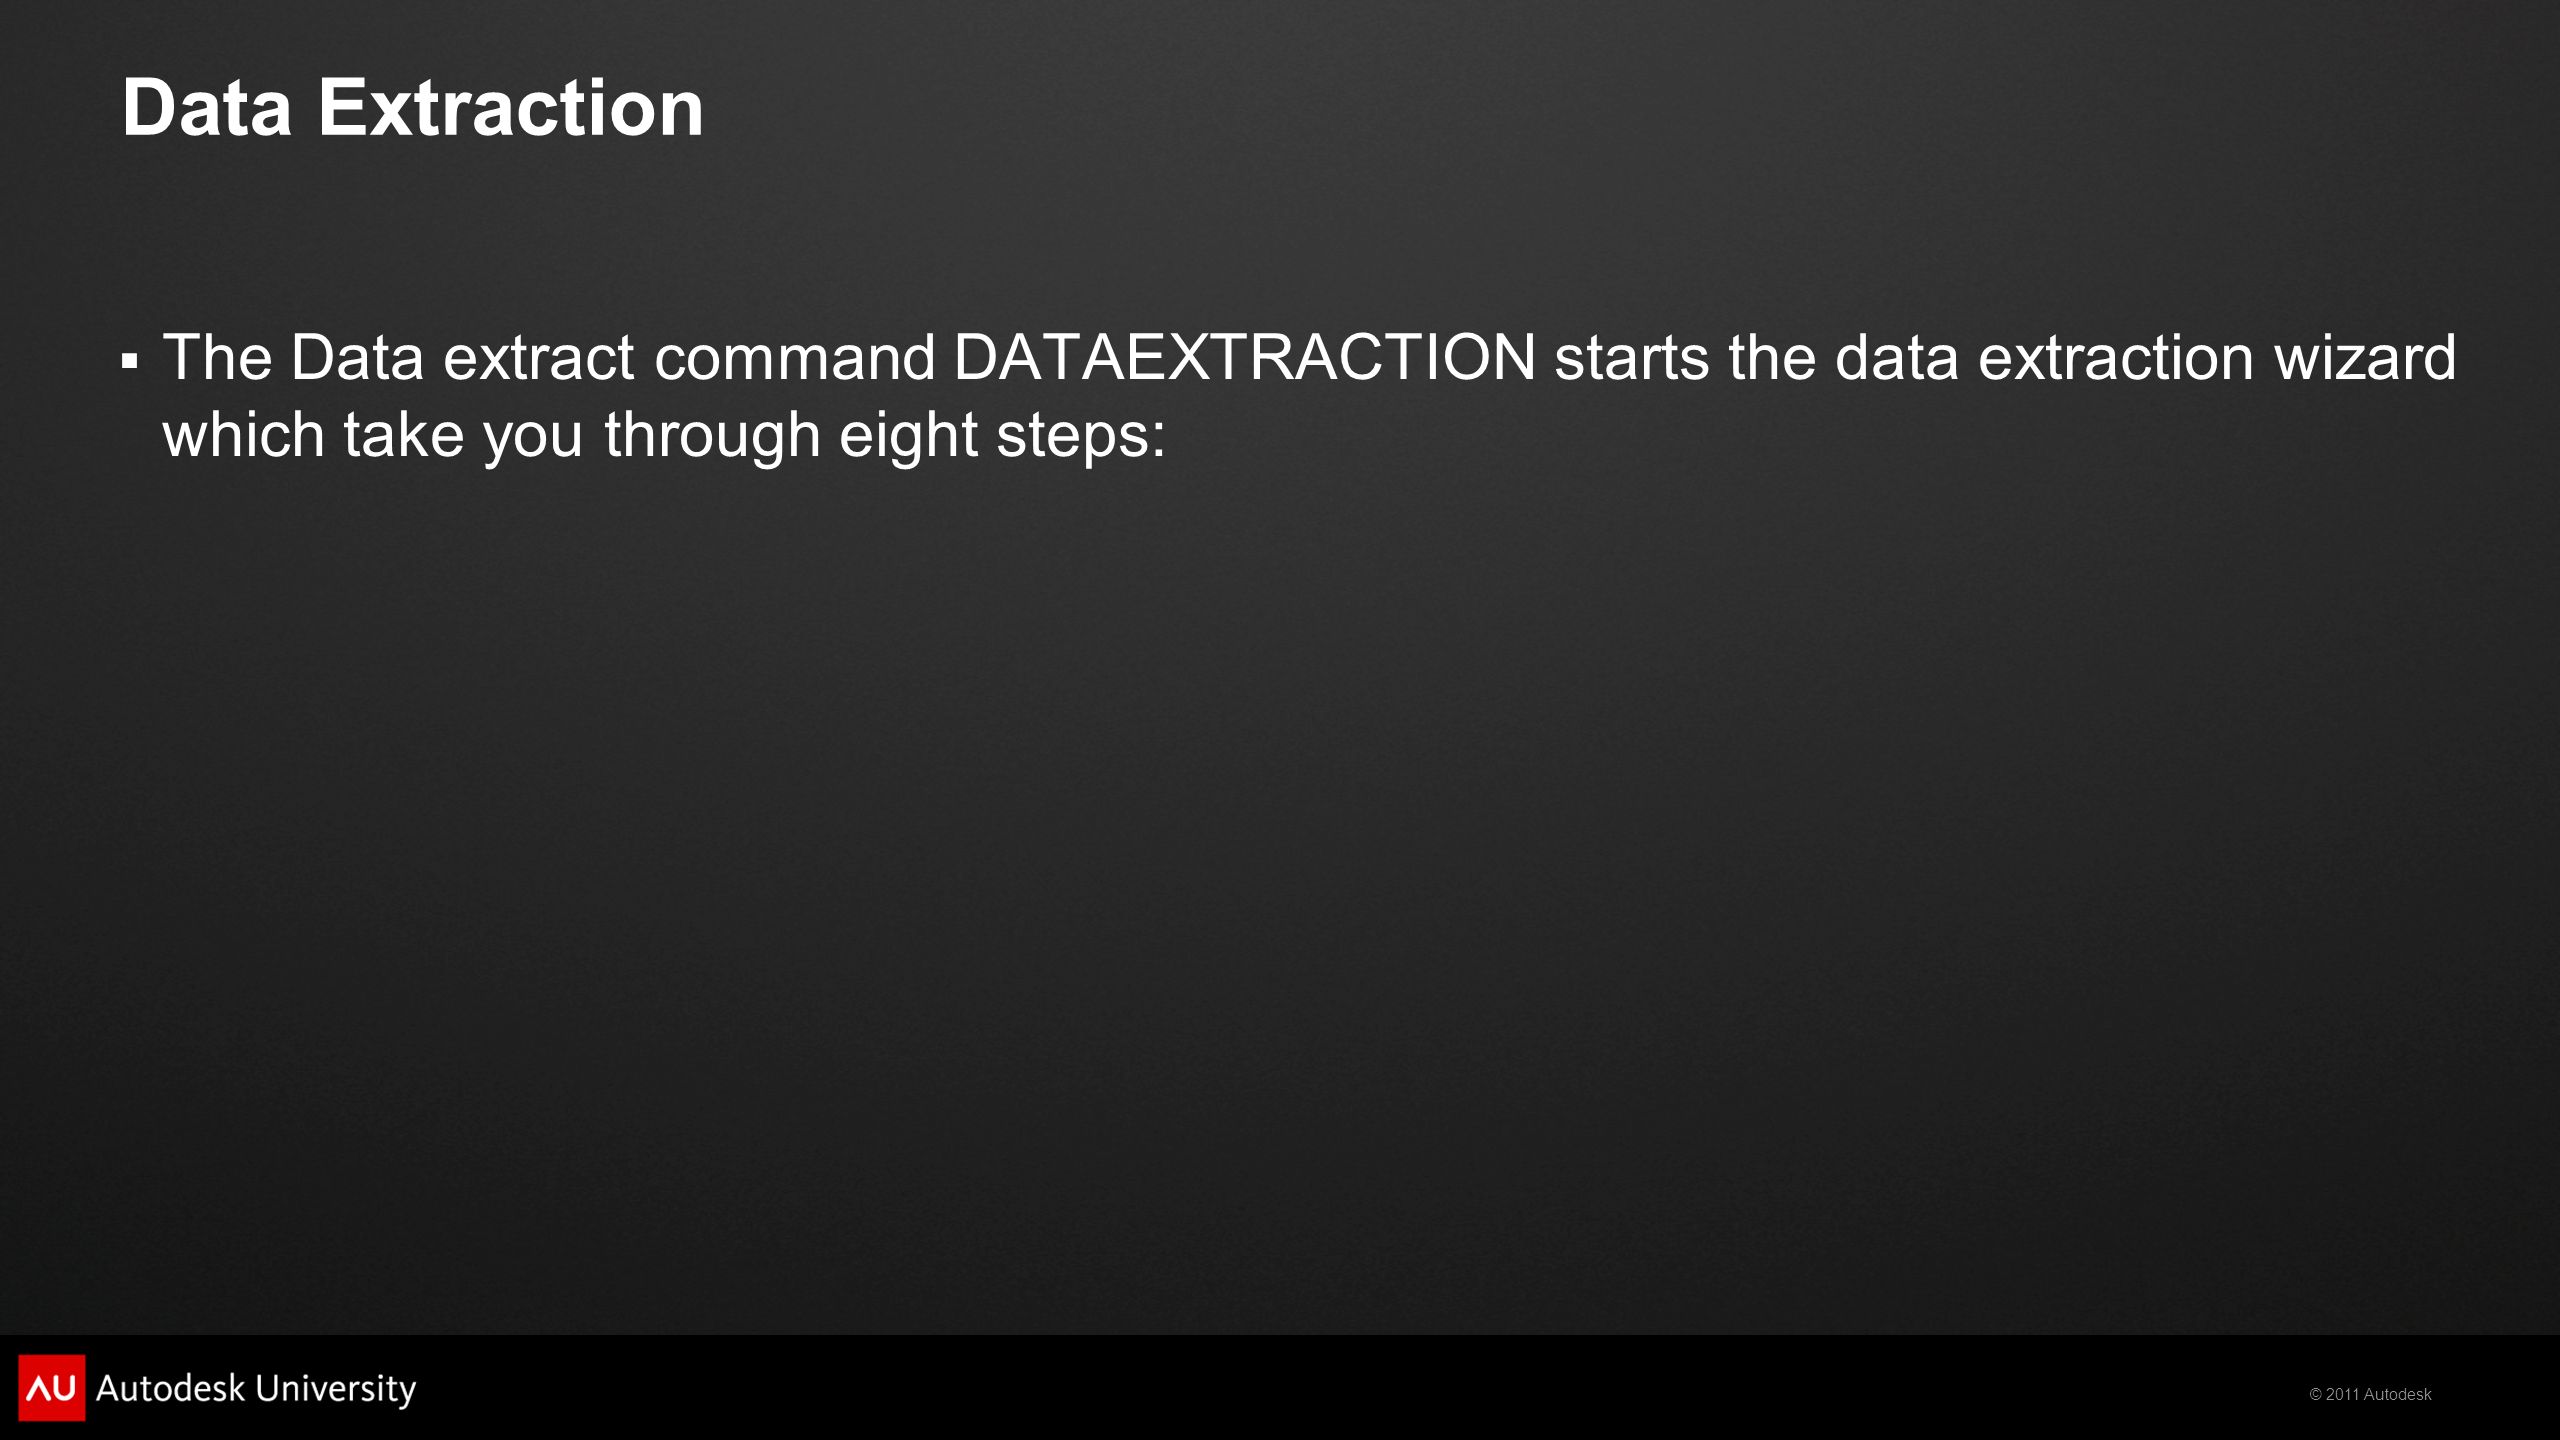Select the 'Autodesk University' footer wordmark
This screenshot has width=2560, height=1440.
point(256,1388)
